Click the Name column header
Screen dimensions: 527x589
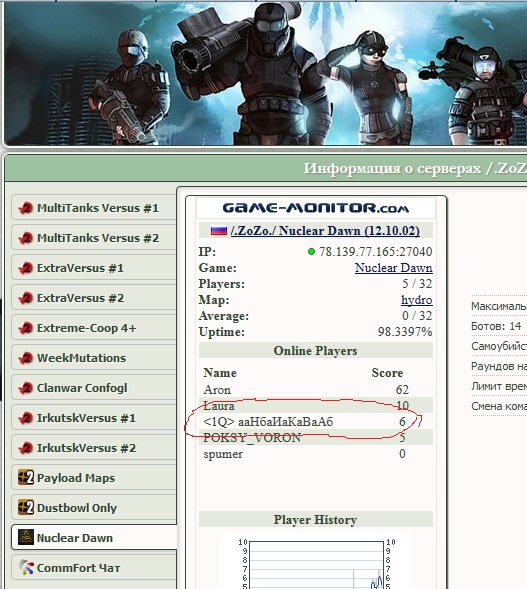[x=220, y=373]
